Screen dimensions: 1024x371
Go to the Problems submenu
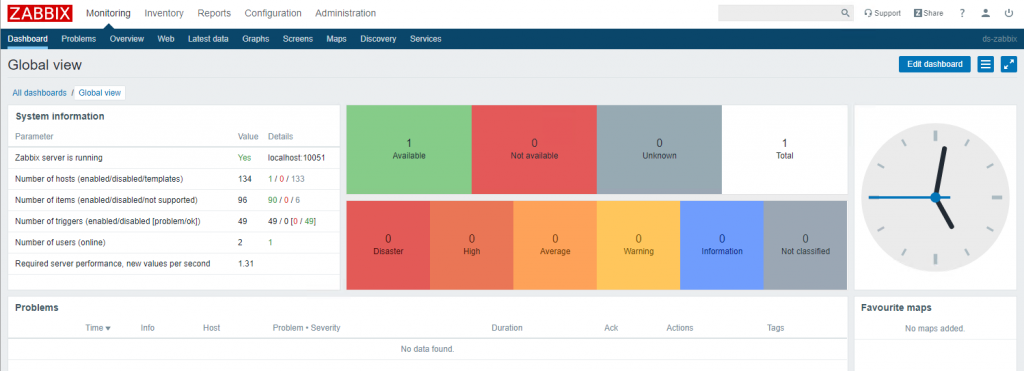(78, 39)
